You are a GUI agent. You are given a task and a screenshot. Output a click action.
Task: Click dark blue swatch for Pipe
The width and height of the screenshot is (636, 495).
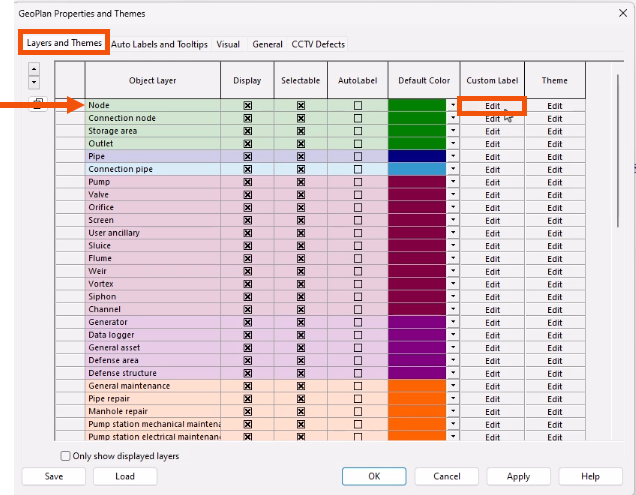[417, 157]
